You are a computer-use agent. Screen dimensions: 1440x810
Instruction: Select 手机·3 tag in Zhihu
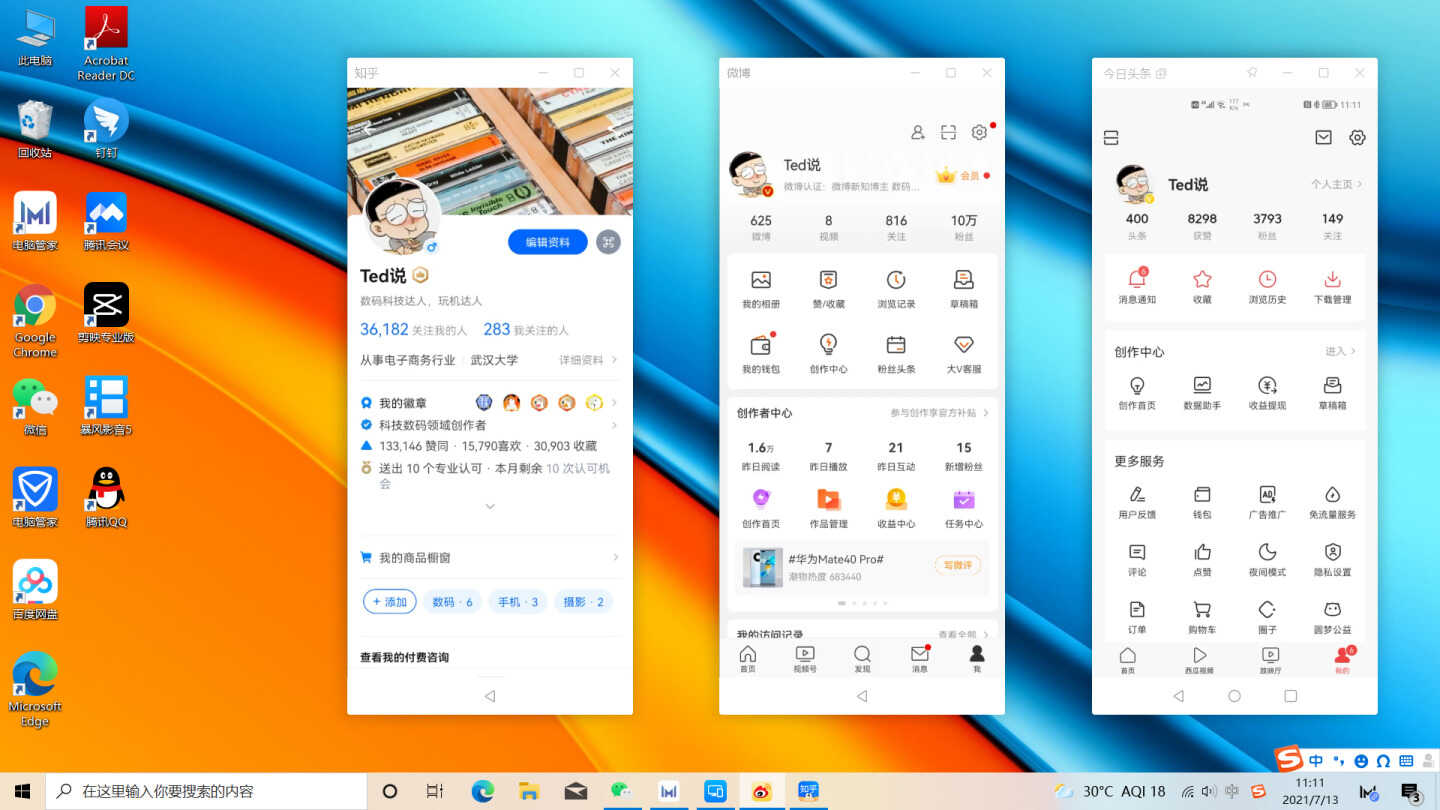tap(518, 602)
